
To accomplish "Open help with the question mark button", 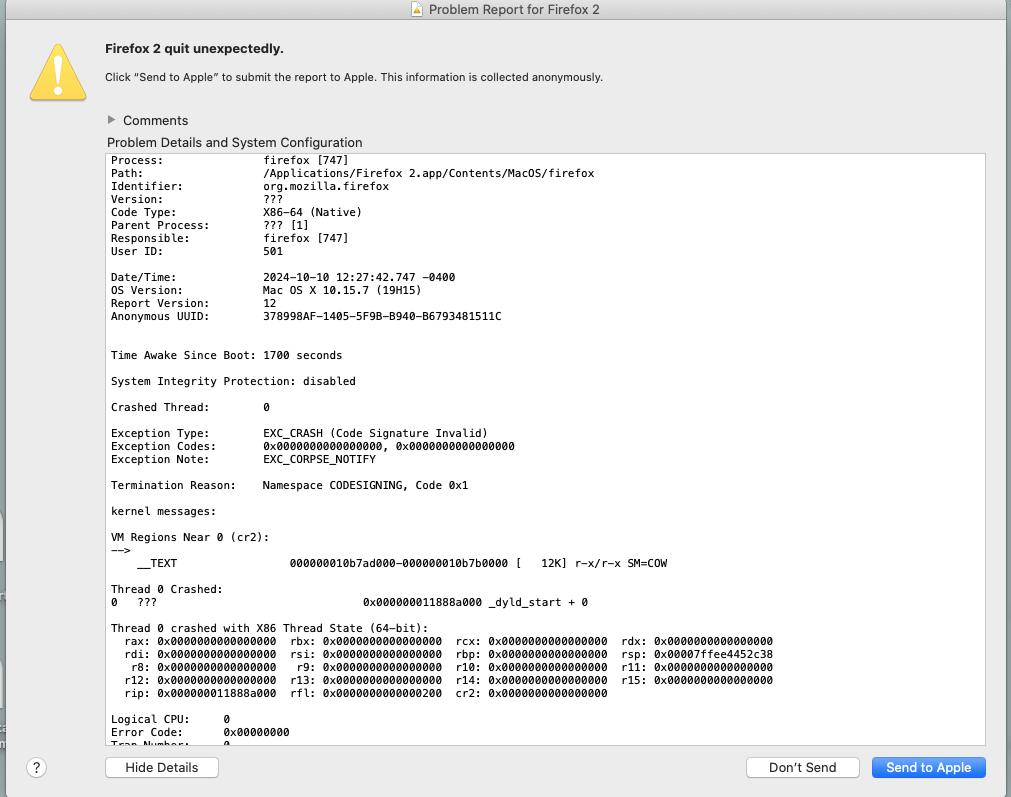I will 36,767.
